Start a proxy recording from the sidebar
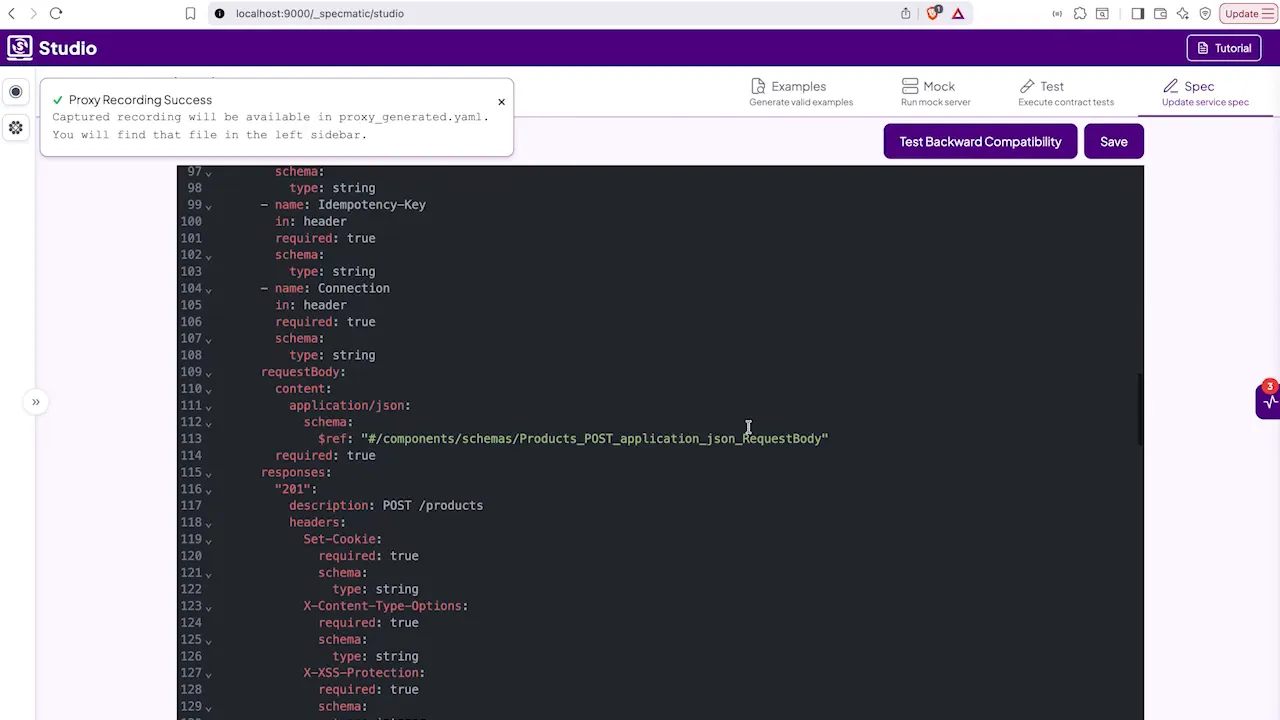 [x=15, y=92]
